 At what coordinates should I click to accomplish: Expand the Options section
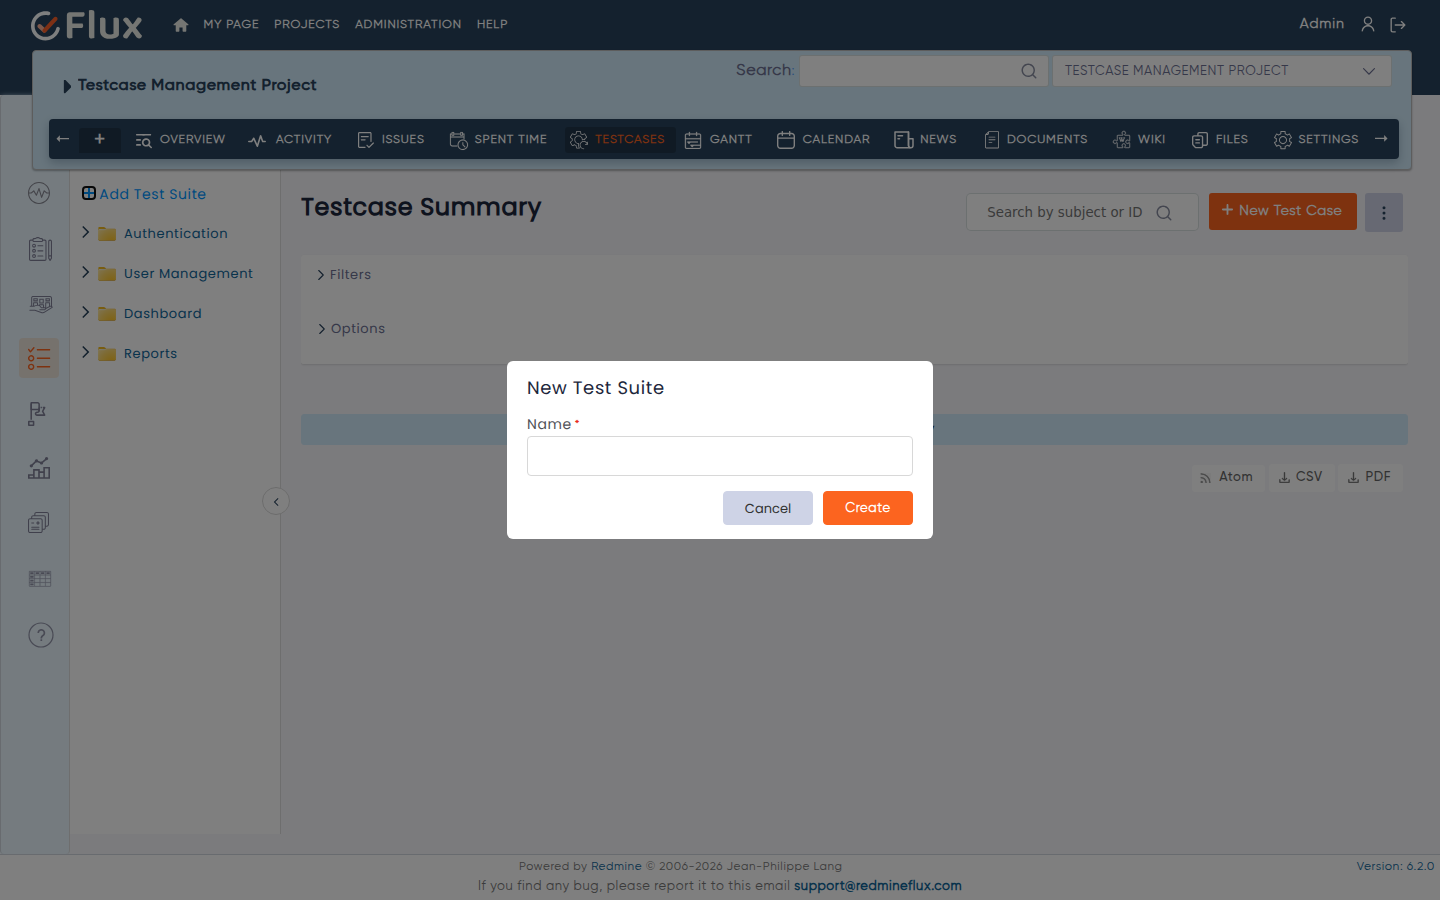(x=351, y=329)
